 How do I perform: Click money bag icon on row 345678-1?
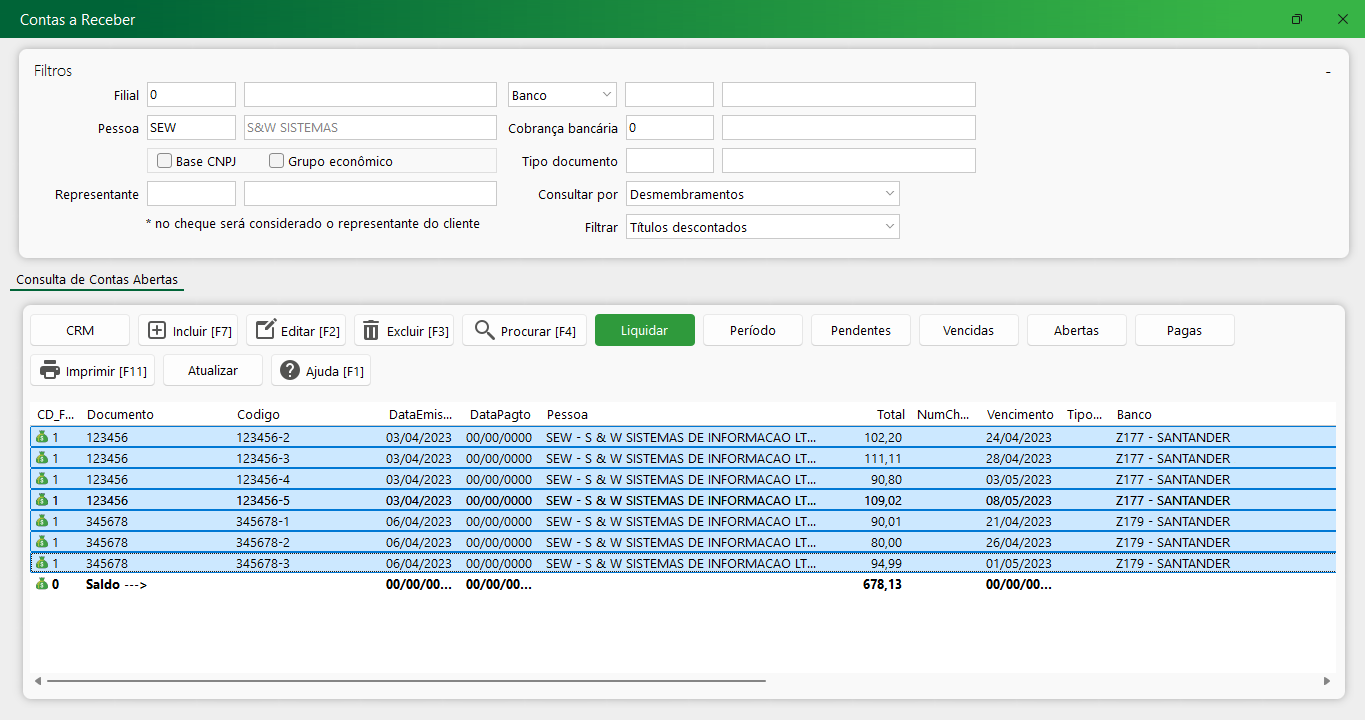coord(42,521)
